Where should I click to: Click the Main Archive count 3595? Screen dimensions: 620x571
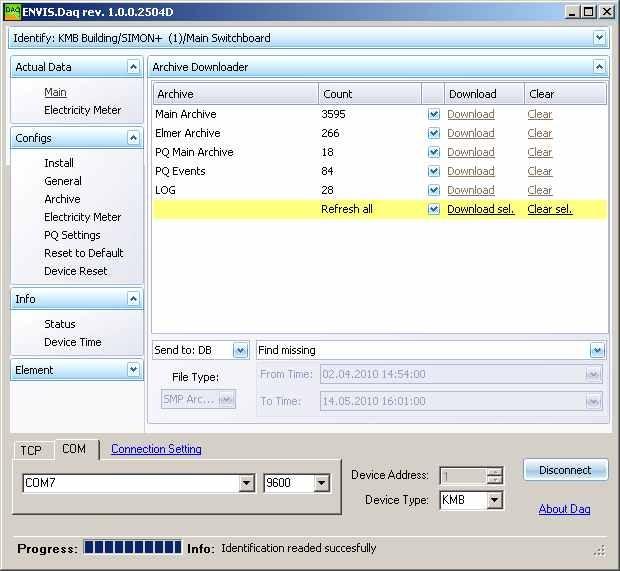(333, 114)
